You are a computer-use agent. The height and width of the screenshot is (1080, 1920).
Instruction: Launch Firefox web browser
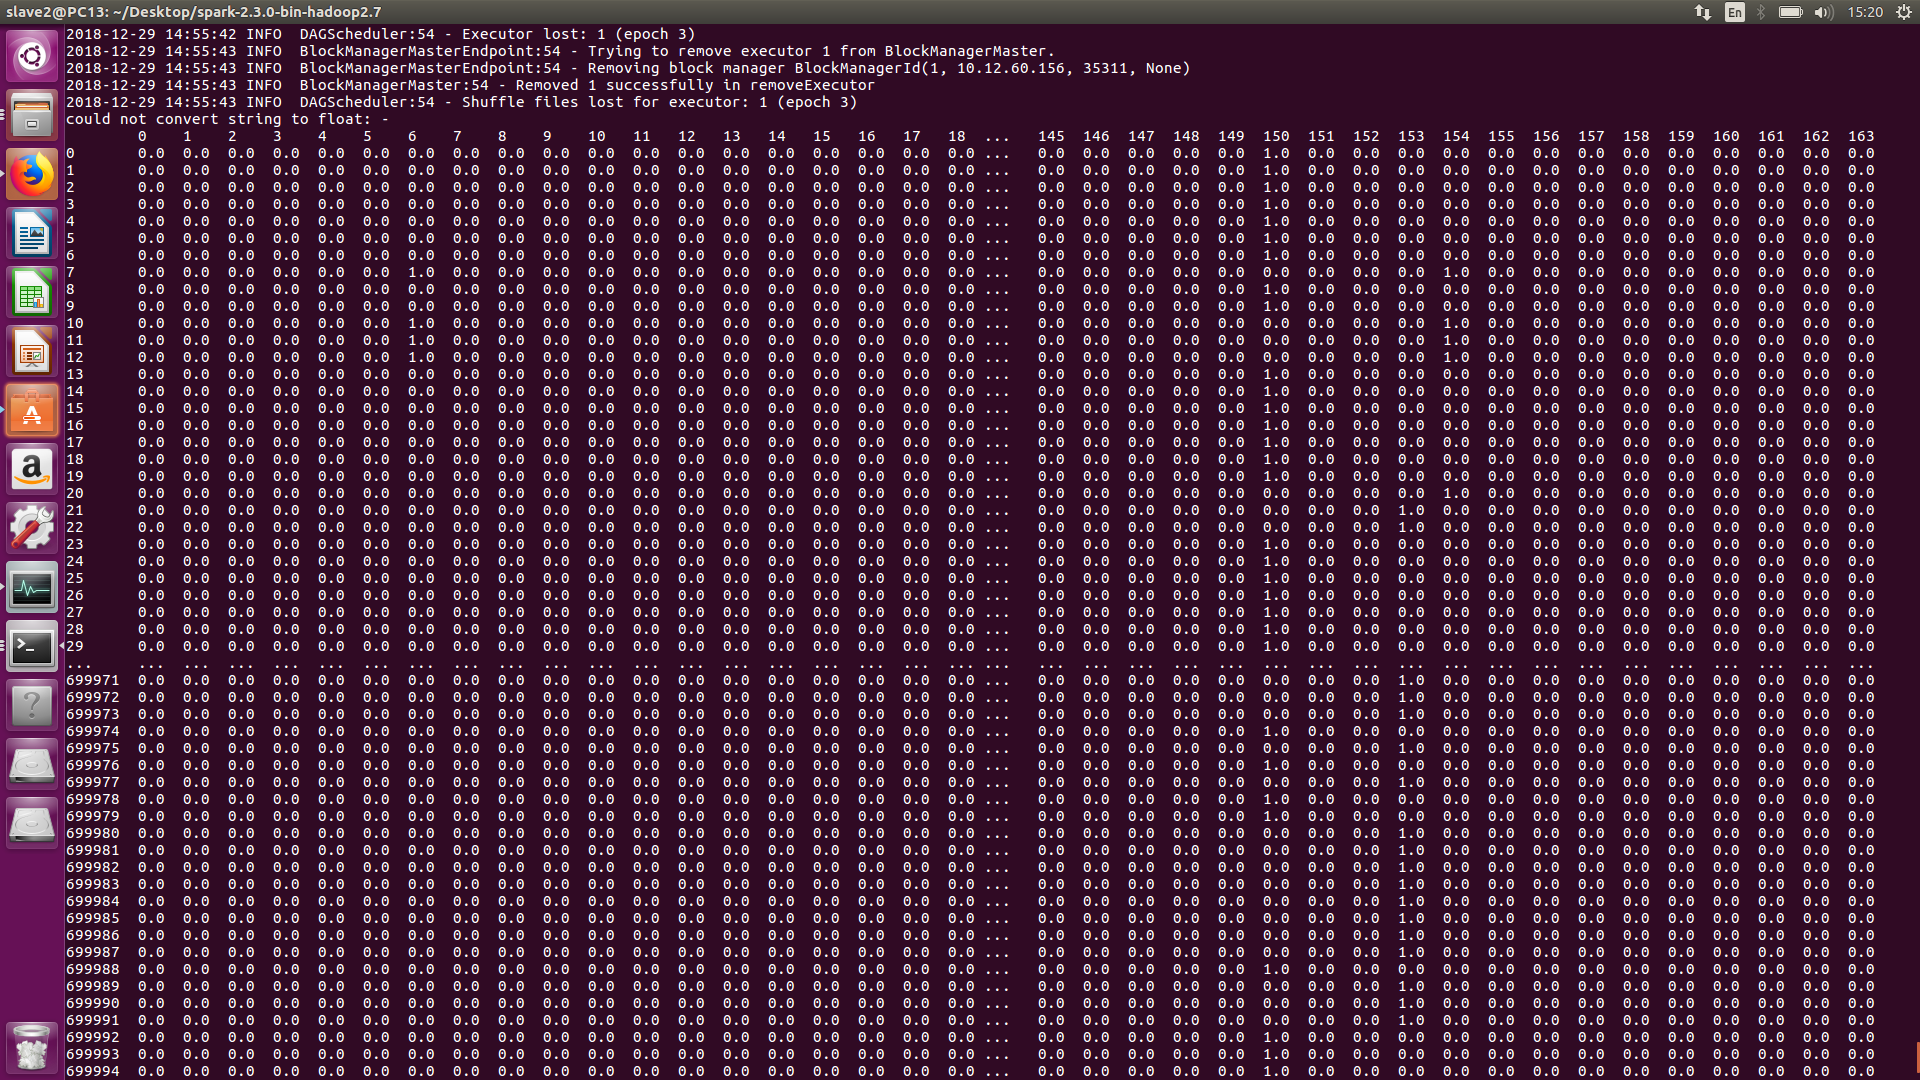[32, 175]
